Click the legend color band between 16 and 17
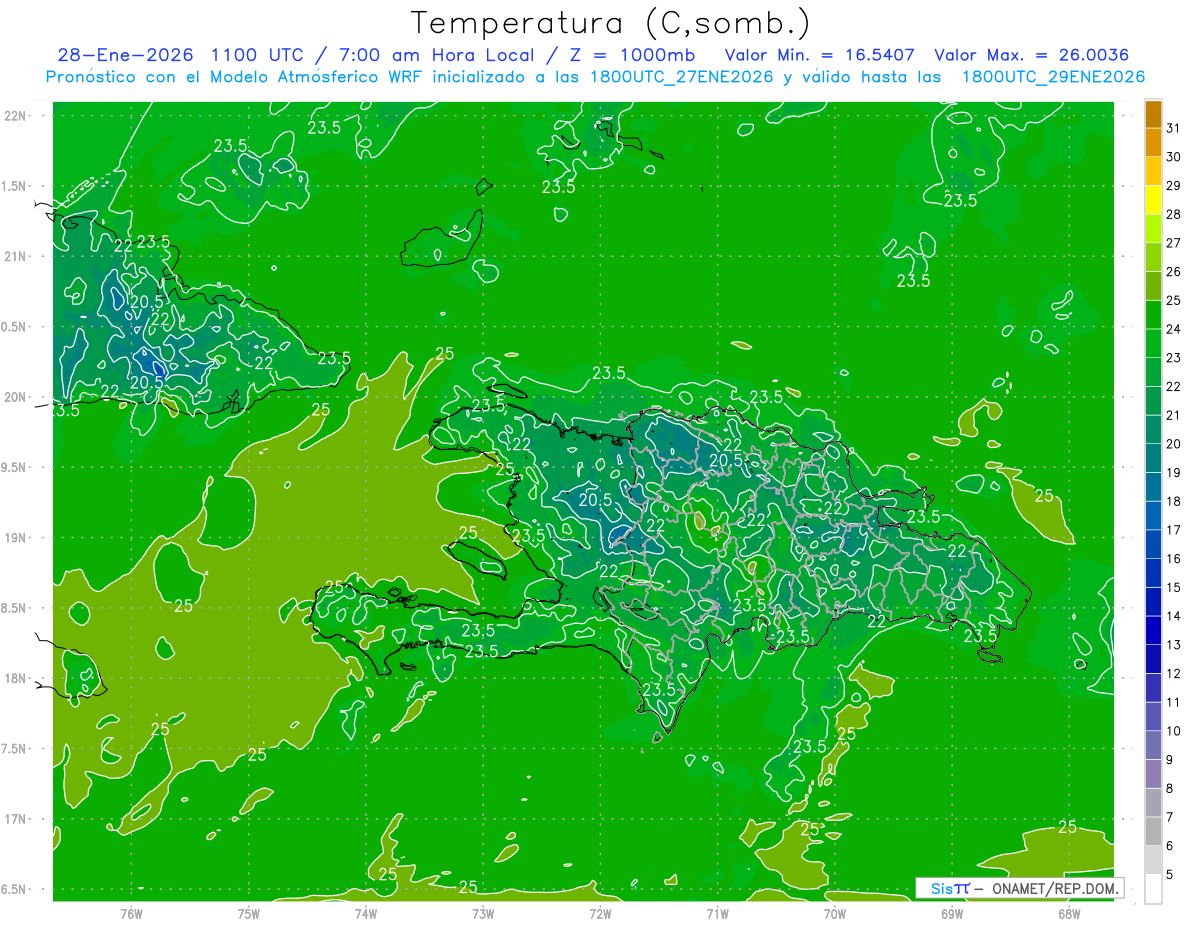Viewport: 1200px width, 927px height. coord(1153,545)
